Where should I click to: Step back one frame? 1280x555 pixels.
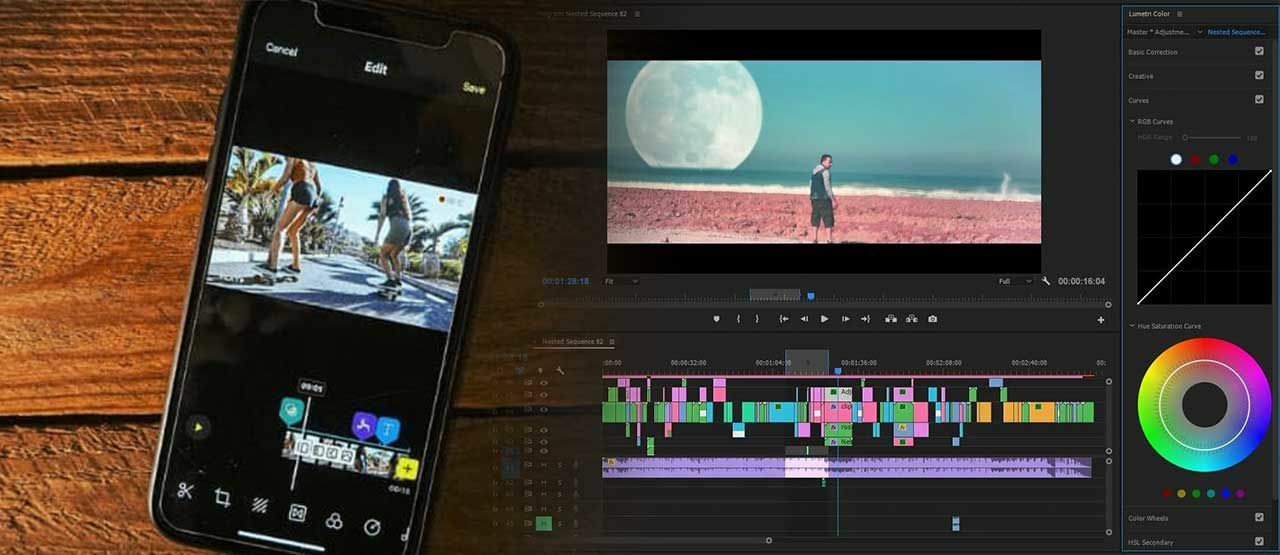(804, 319)
